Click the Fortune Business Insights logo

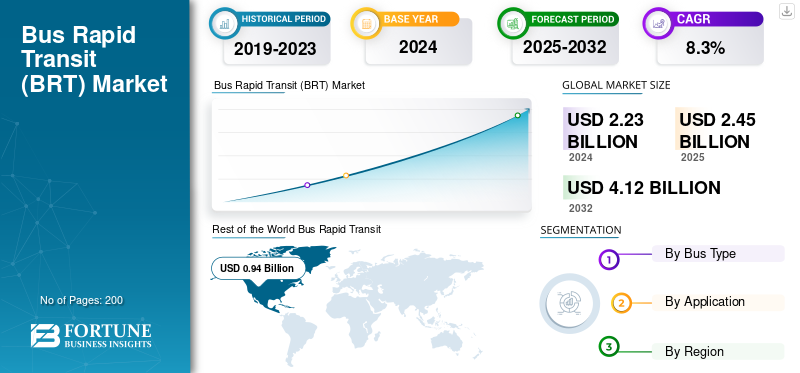[91, 335]
